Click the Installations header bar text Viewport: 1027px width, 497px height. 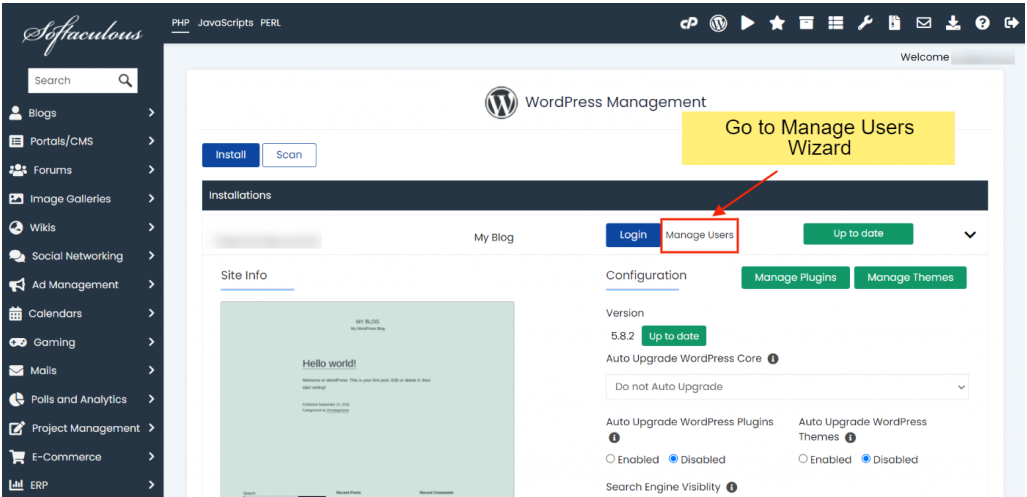click(240, 195)
